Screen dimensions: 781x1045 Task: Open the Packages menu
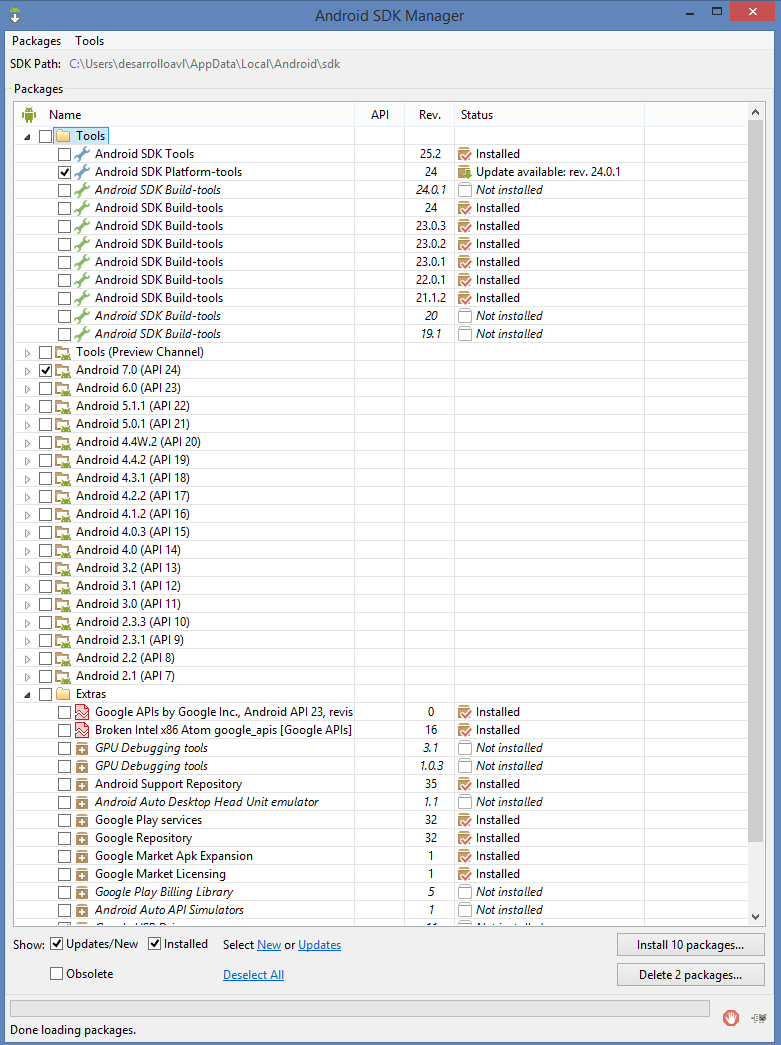(x=37, y=41)
